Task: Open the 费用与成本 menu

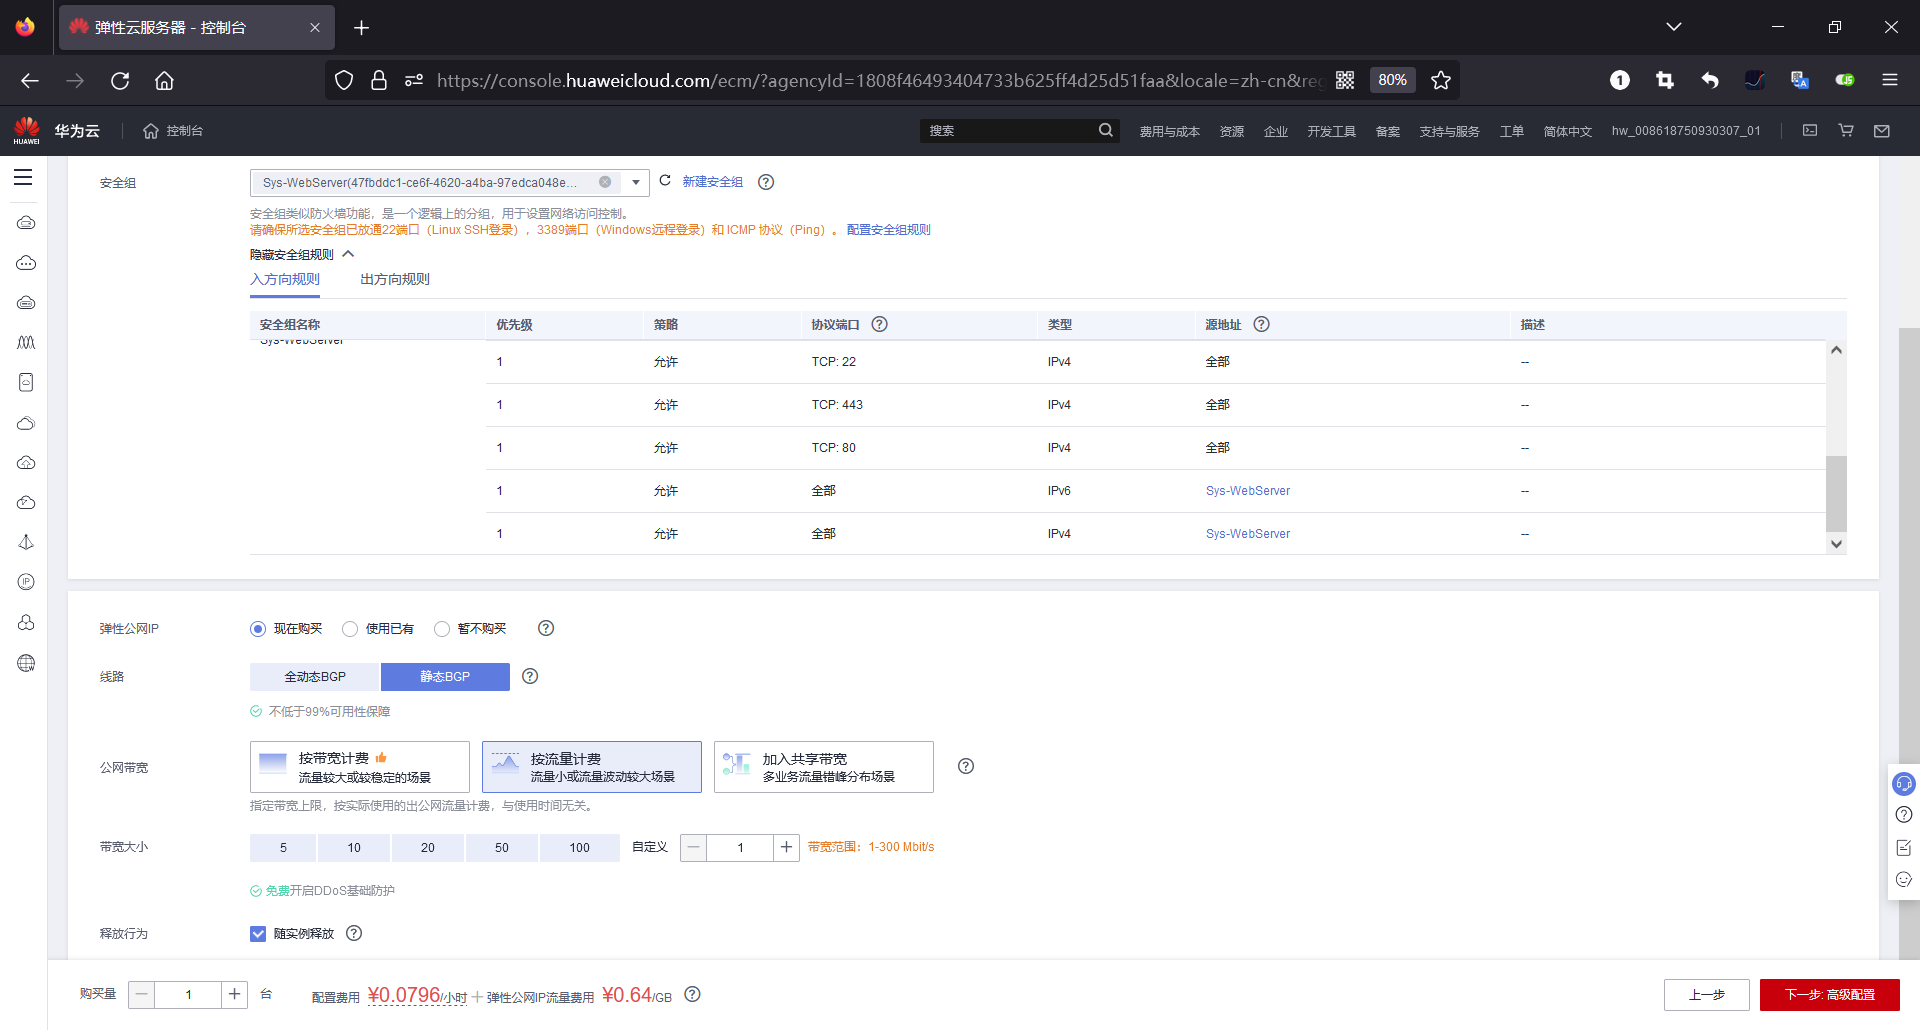Action: coord(1169,131)
